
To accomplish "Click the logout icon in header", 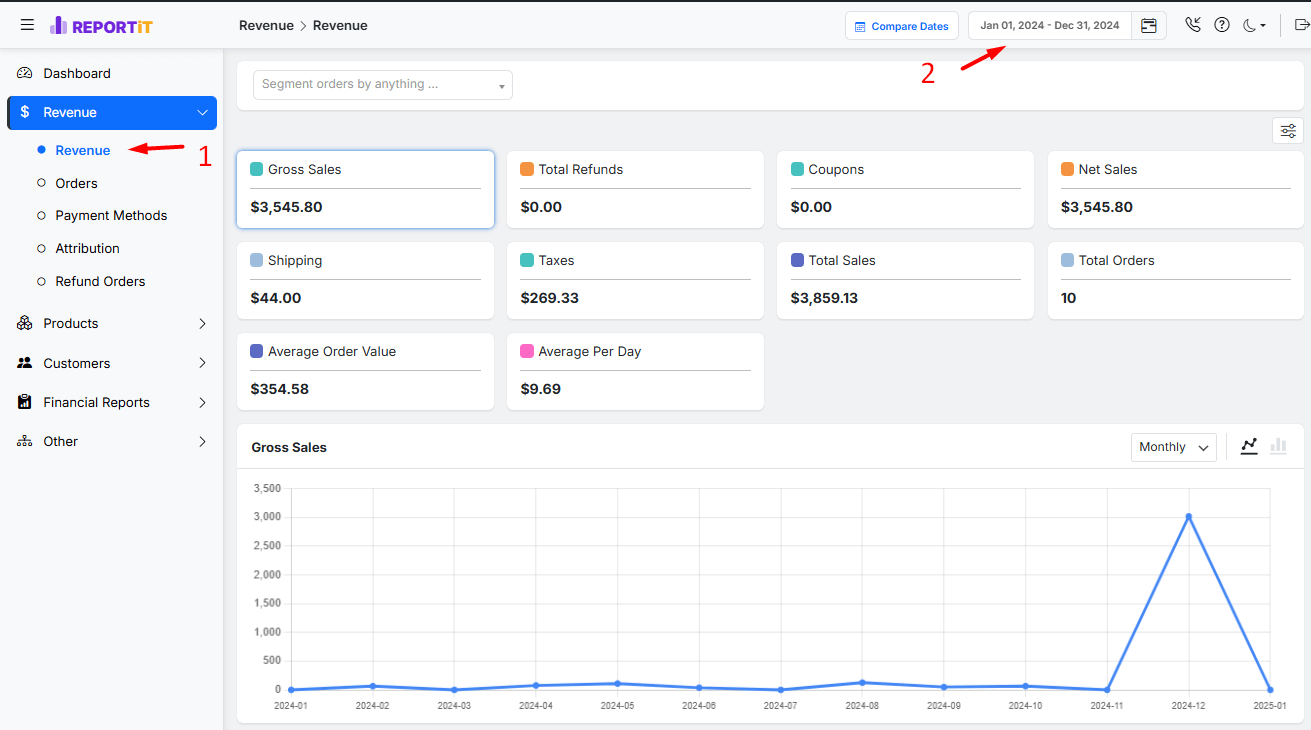I will point(1302,25).
